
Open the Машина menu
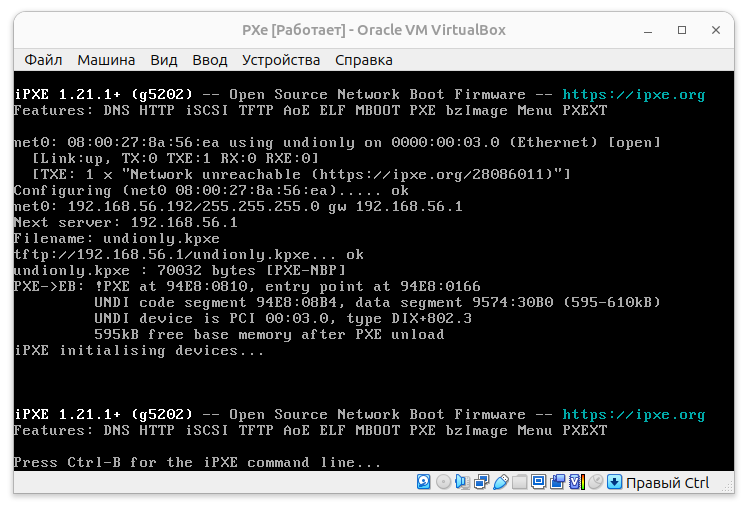click(106, 60)
